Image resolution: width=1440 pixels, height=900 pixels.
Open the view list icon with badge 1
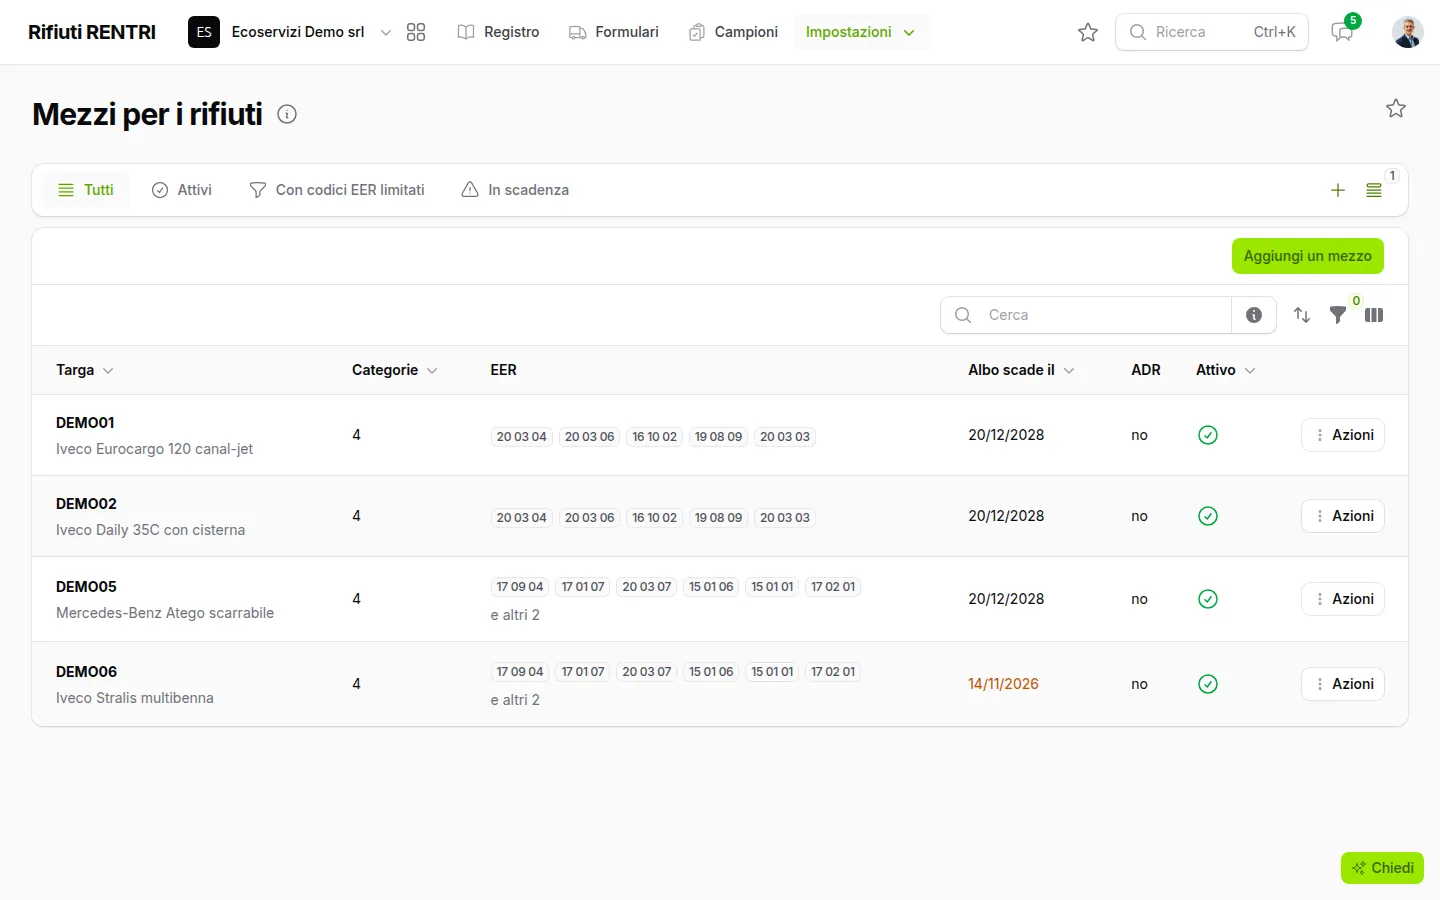click(x=1374, y=190)
